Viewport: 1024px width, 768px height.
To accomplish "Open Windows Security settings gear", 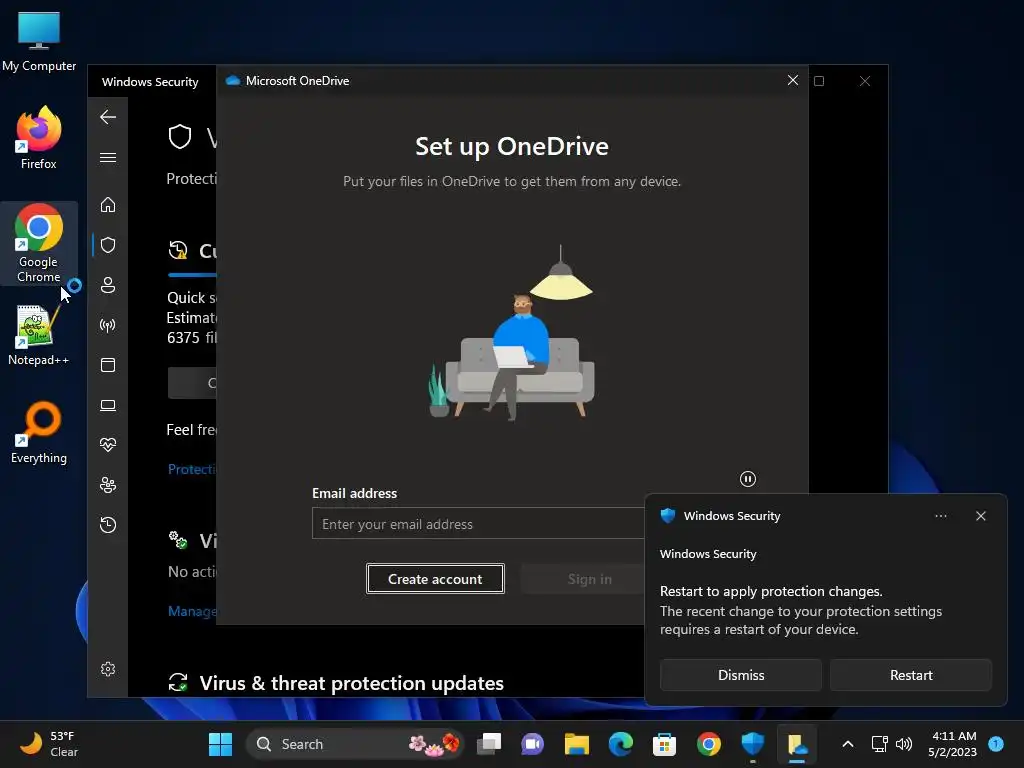I will (x=108, y=669).
